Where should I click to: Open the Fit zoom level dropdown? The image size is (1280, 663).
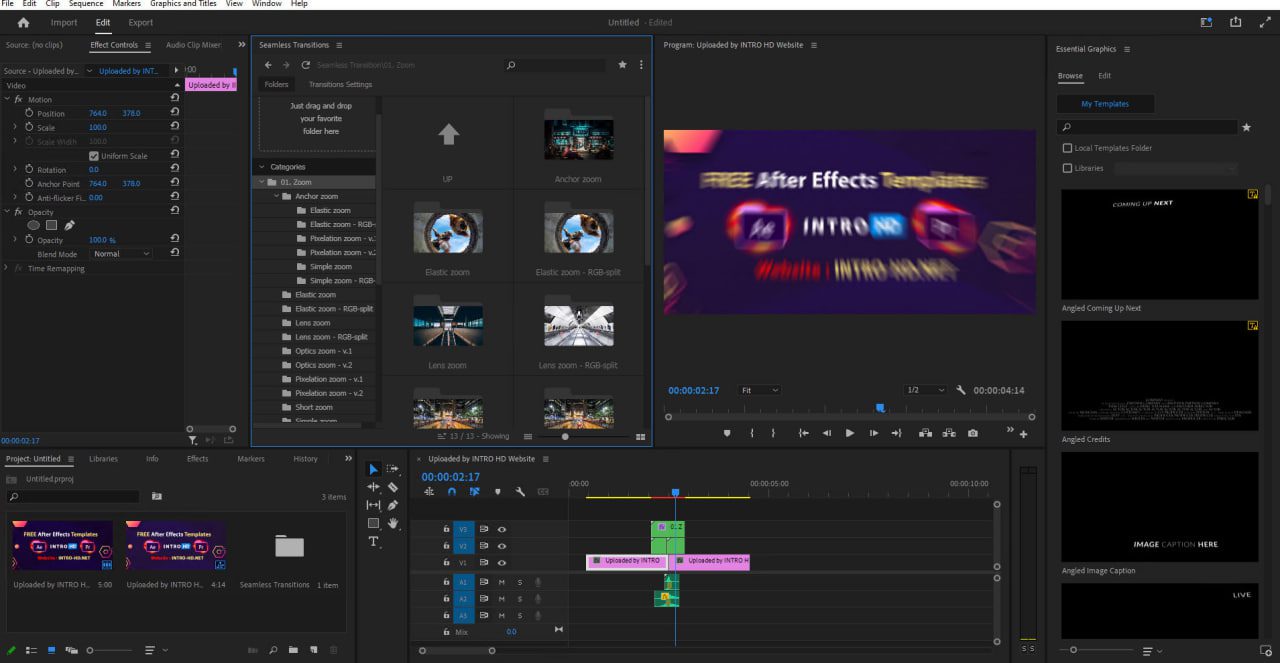[x=760, y=390]
